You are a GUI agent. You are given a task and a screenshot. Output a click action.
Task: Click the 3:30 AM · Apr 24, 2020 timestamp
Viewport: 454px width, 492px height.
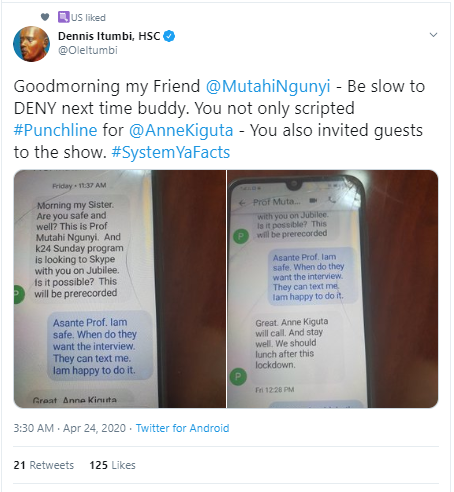[70, 428]
